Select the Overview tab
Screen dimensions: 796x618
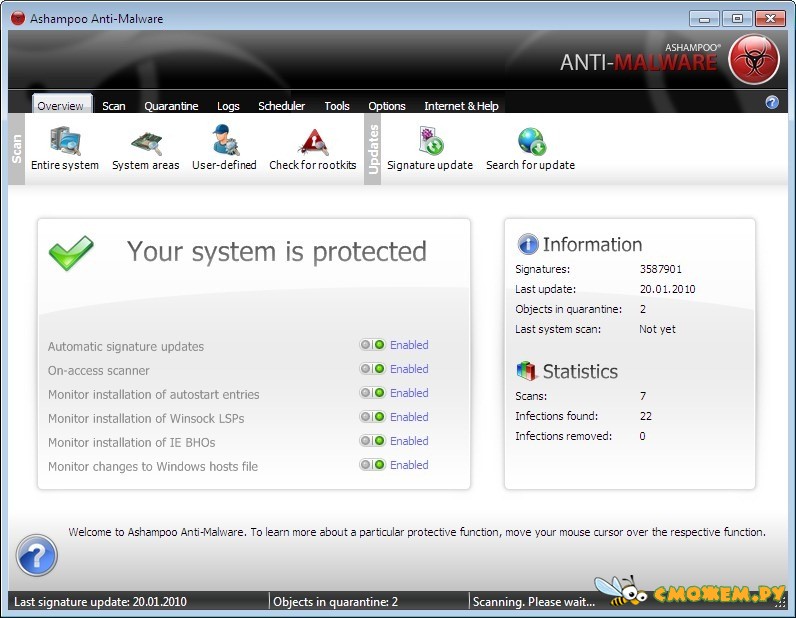pos(60,105)
